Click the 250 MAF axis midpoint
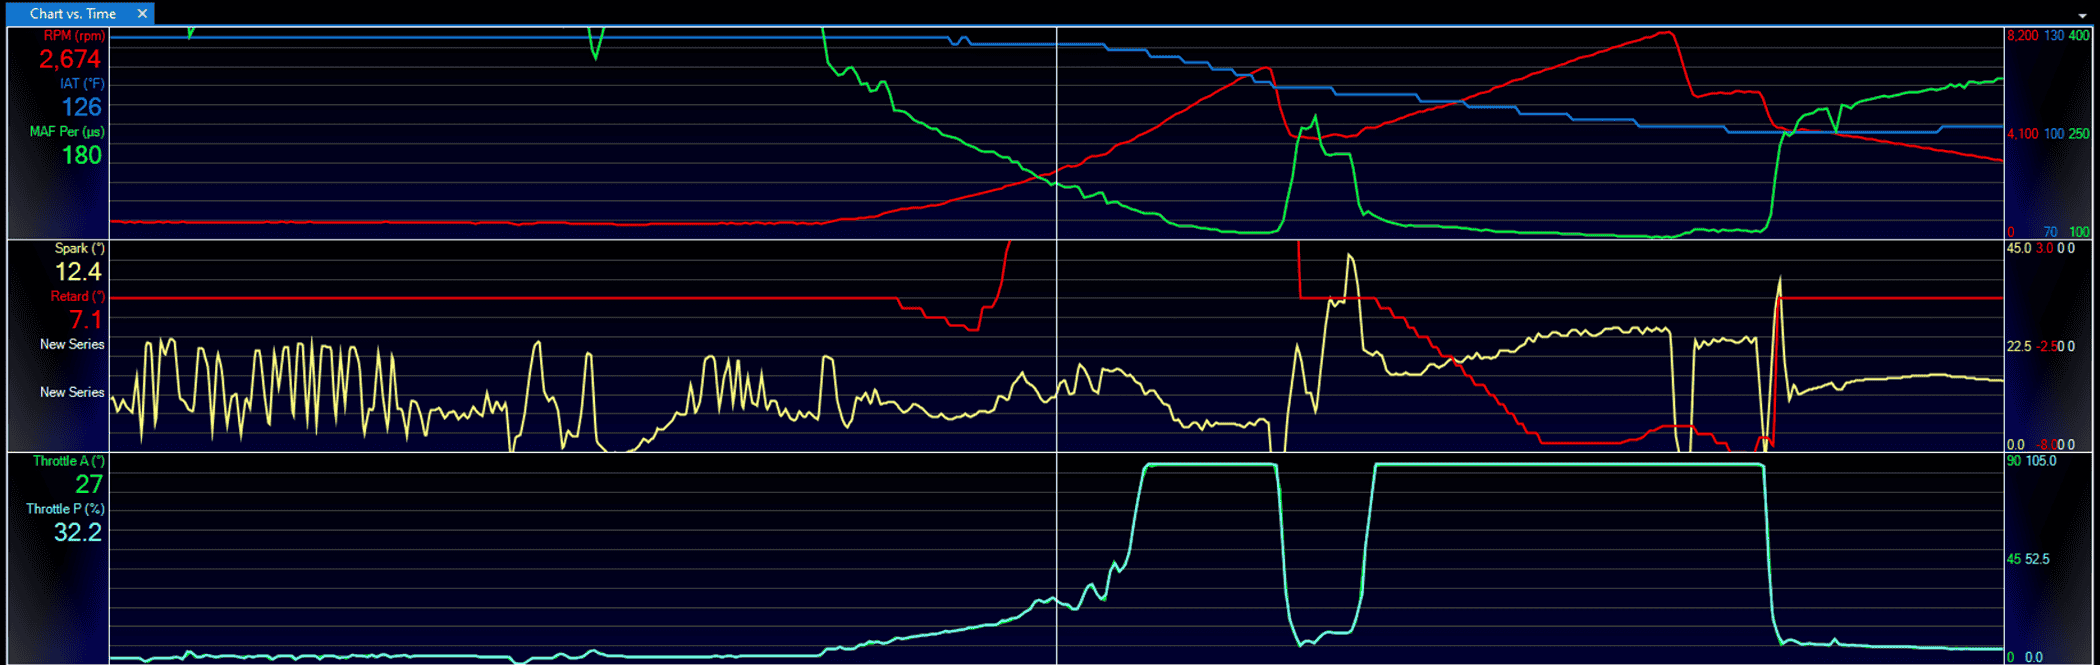Screen dimensions: 2100x665 [x=2079, y=134]
